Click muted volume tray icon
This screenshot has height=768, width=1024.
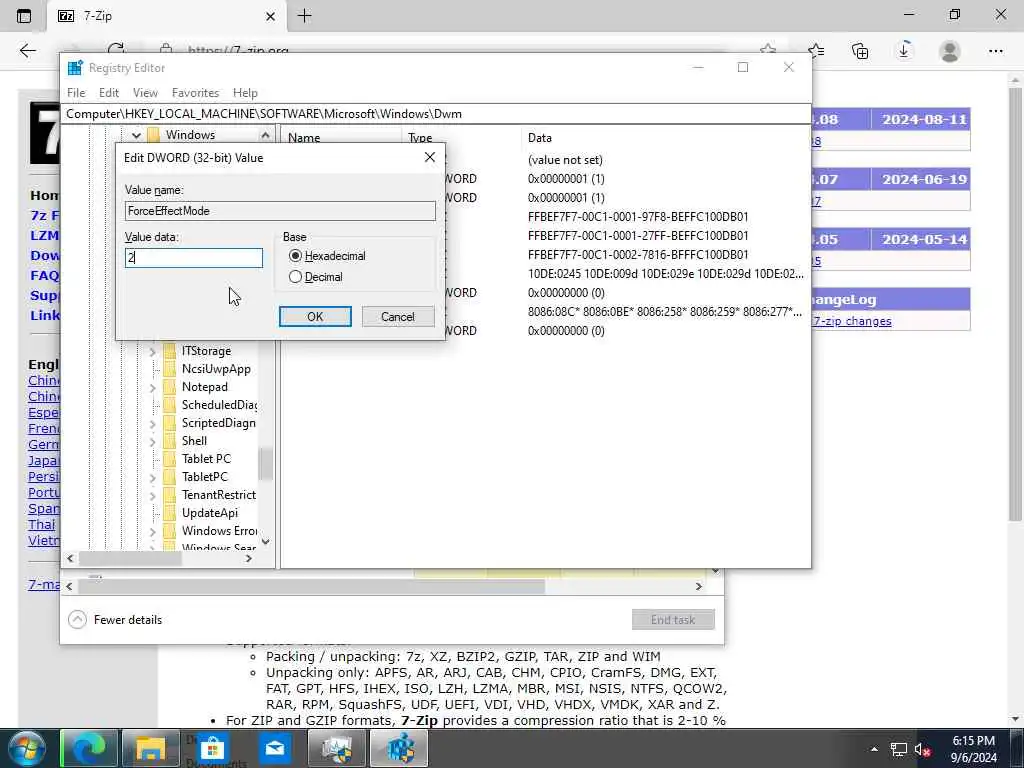[x=922, y=750]
